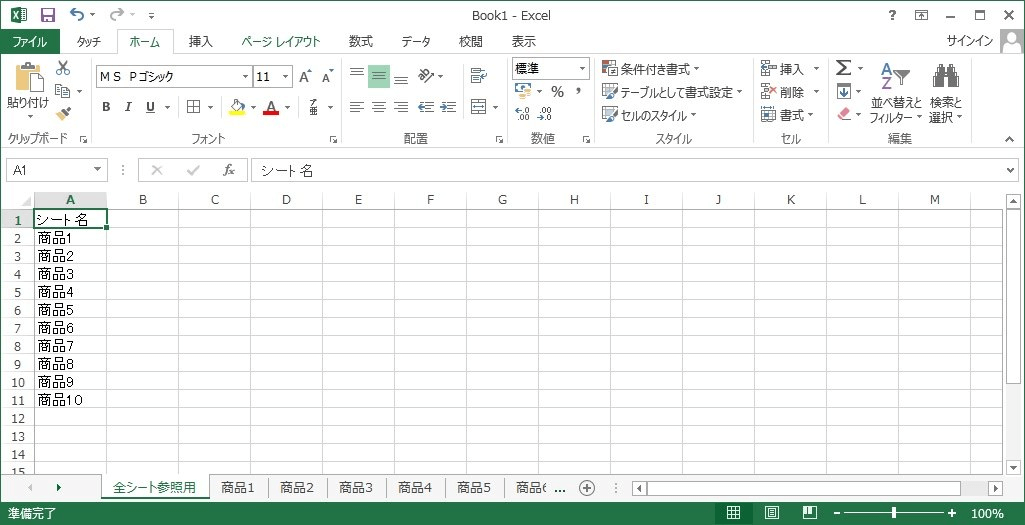
Task: Toggle Bold formatting
Action: tap(106, 107)
